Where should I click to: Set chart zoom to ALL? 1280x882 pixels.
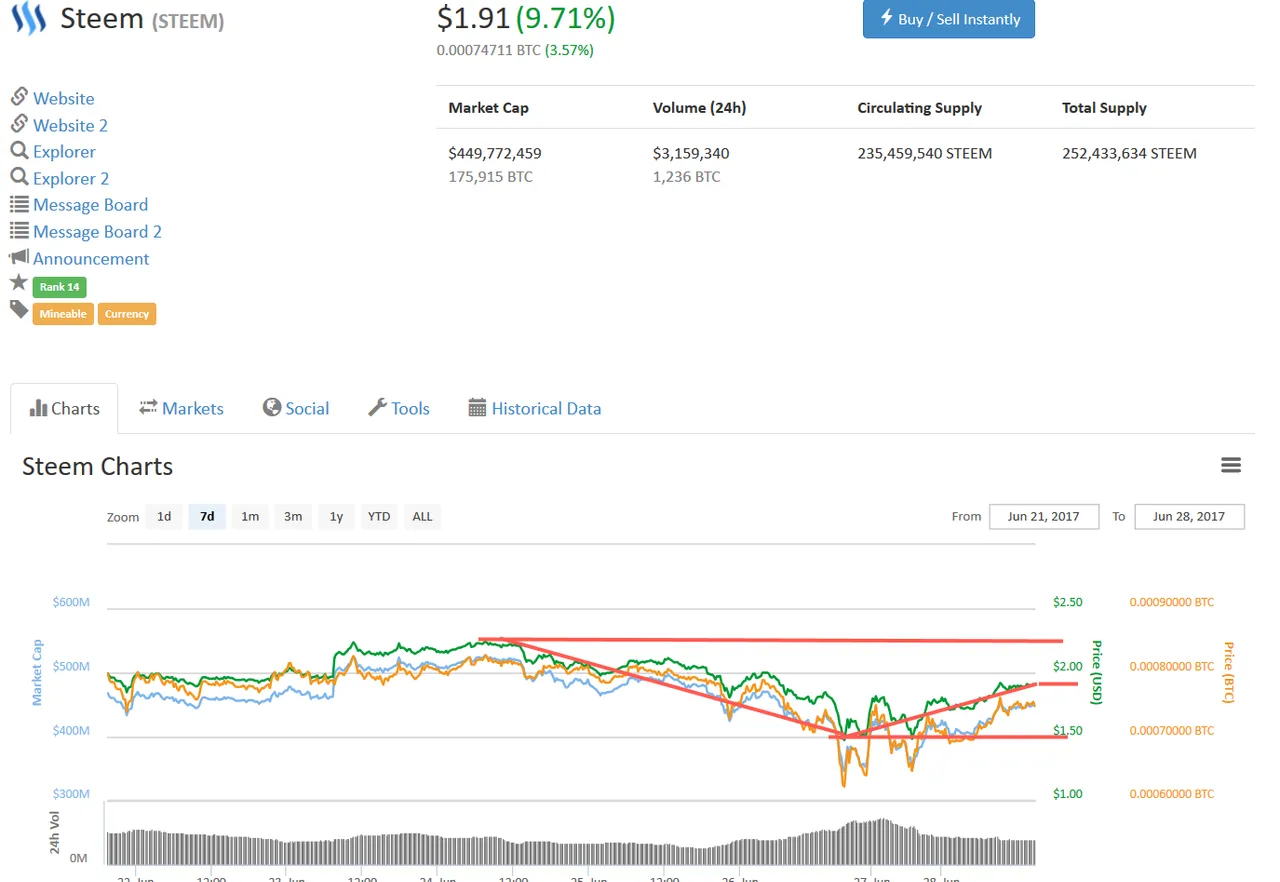(x=423, y=516)
